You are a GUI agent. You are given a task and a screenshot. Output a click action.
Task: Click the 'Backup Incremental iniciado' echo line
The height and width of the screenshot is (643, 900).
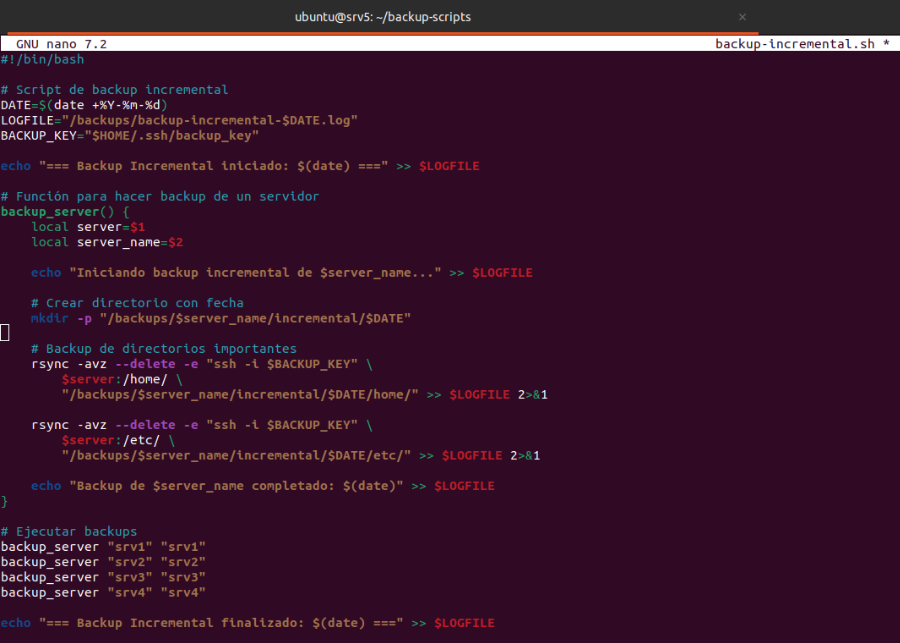pyautogui.click(x=240, y=166)
